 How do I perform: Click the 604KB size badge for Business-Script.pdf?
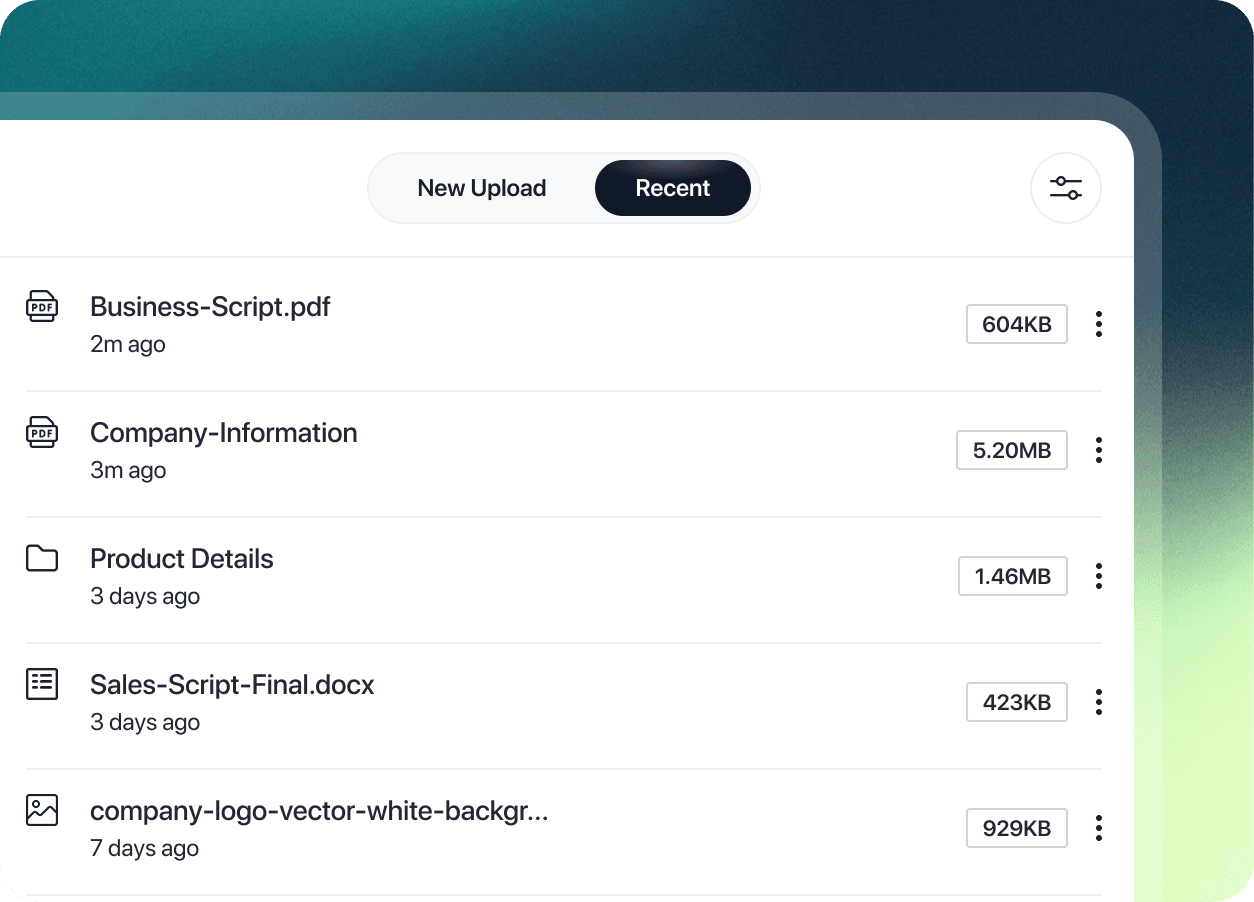coord(1016,324)
